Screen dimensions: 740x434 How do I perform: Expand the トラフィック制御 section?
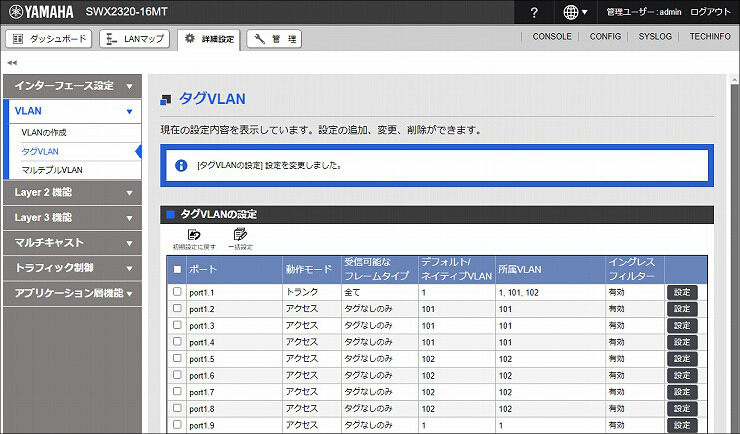coord(72,268)
